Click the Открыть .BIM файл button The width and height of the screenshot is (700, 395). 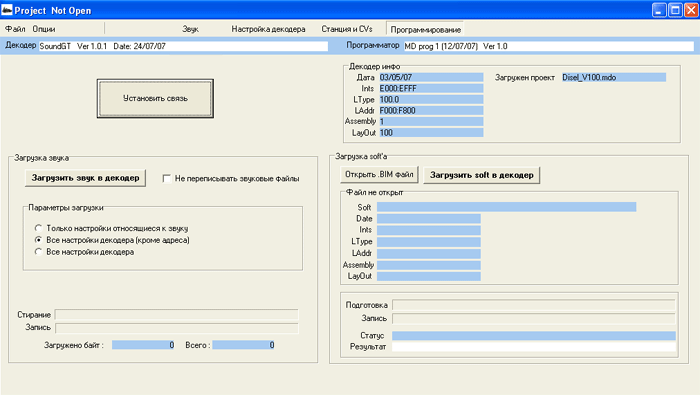click(379, 175)
